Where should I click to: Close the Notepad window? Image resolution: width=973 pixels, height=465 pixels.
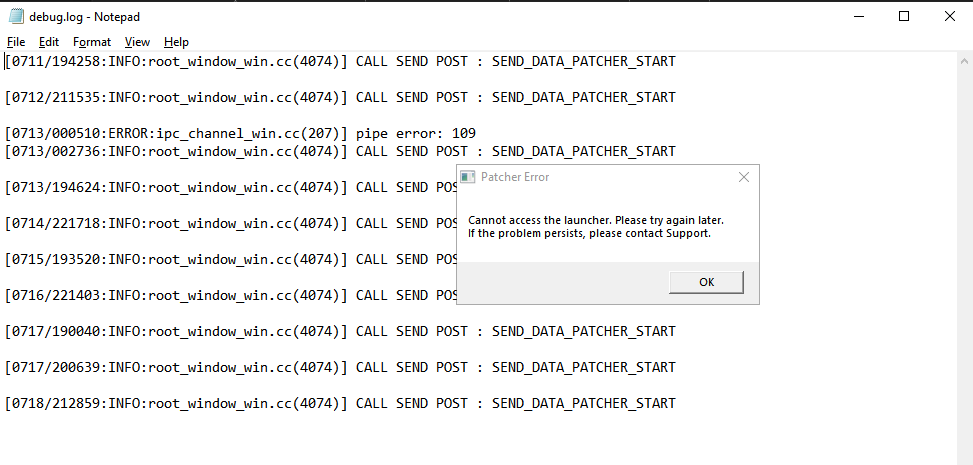[x=949, y=17]
